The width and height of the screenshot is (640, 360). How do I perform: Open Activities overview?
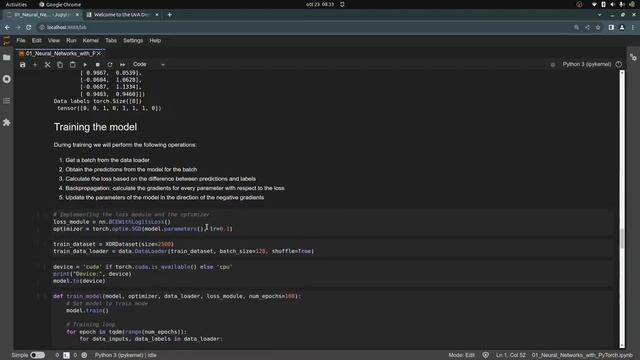tap(16, 4)
